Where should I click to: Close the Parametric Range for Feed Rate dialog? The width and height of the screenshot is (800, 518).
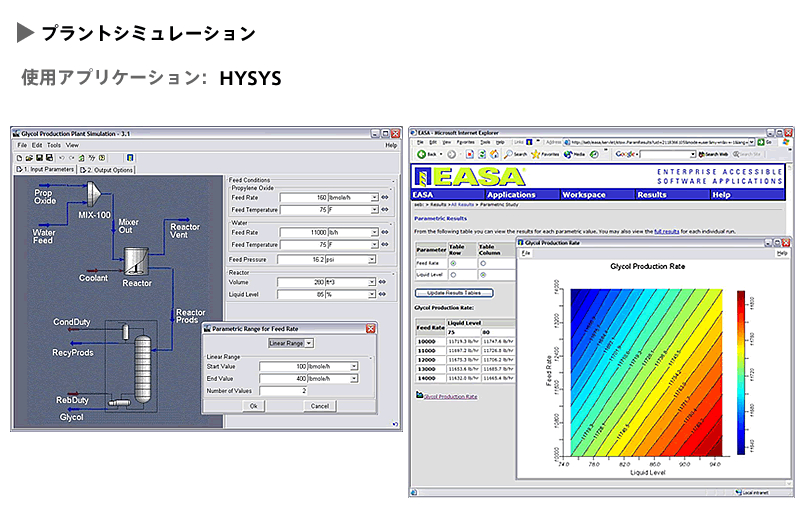371,329
